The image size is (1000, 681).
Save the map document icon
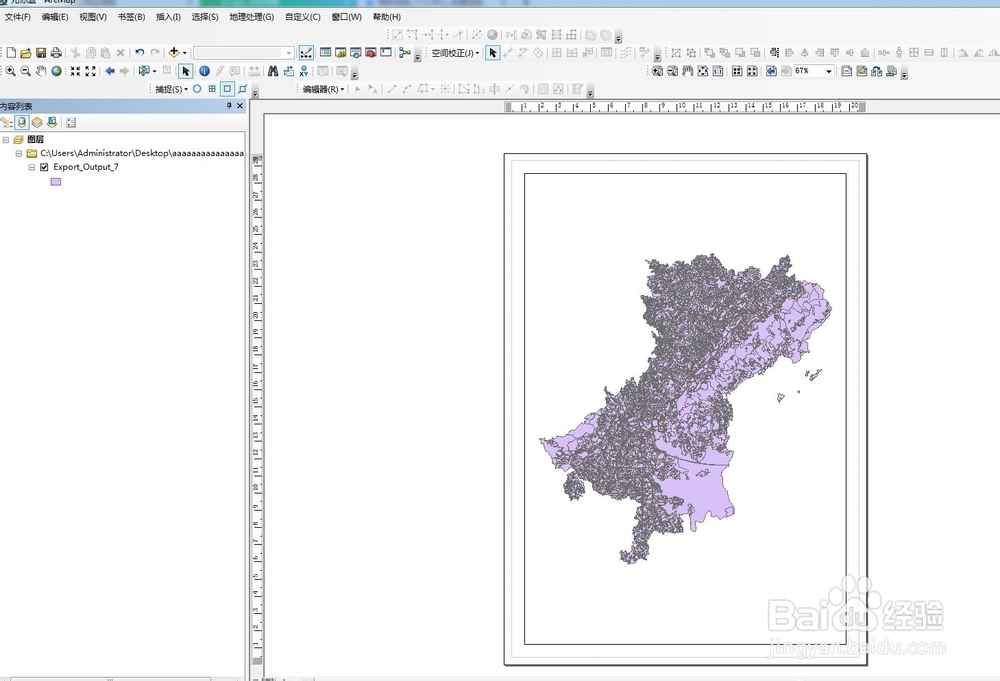tap(41, 53)
